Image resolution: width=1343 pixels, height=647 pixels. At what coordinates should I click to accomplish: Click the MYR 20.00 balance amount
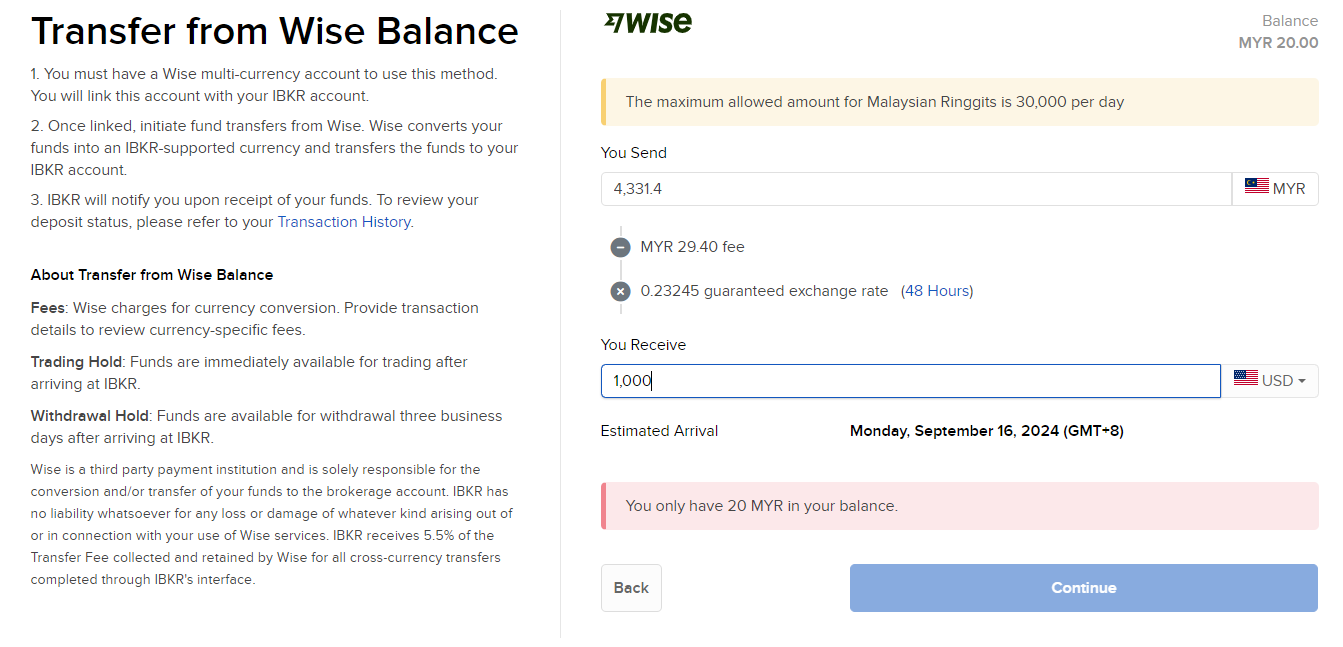1278,43
